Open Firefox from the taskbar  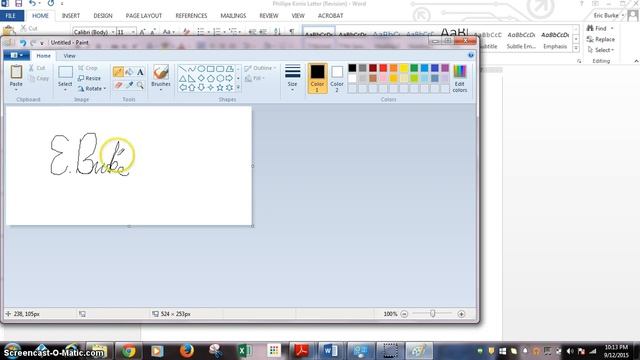pos(187,351)
